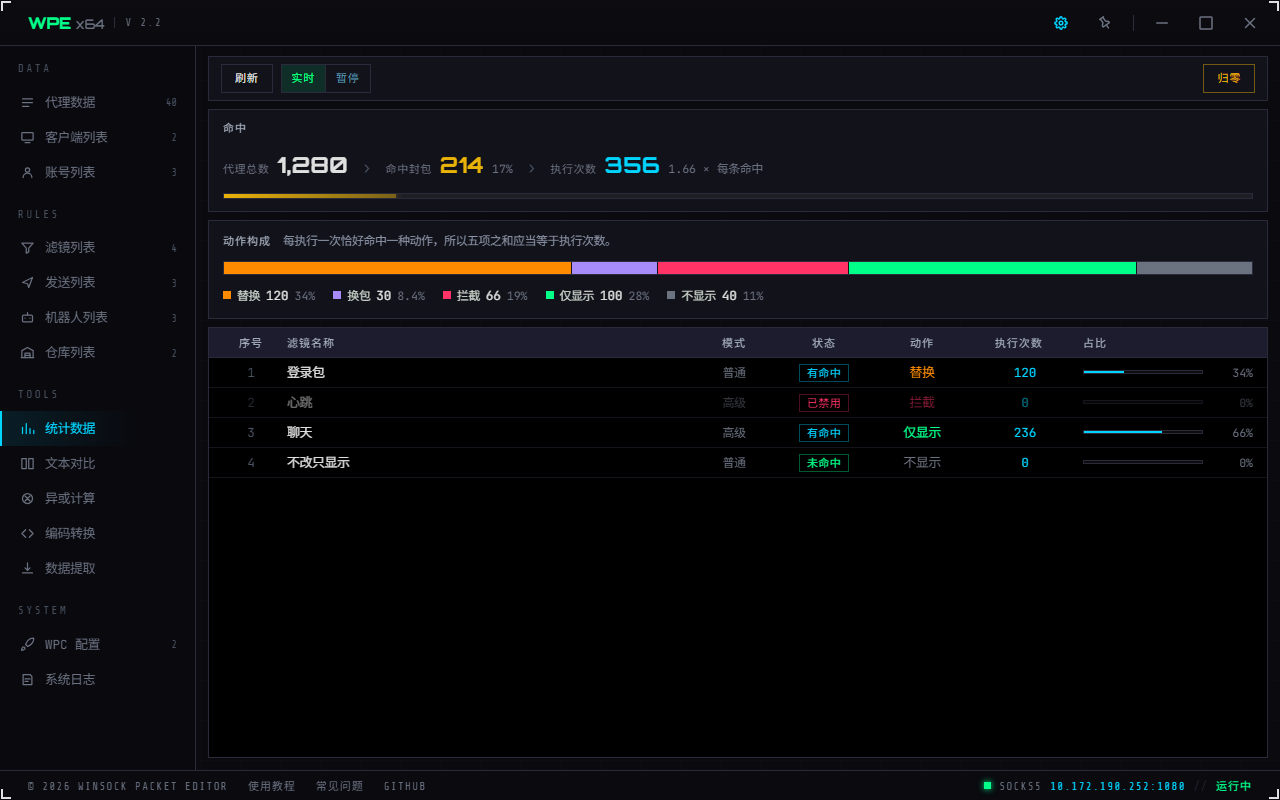This screenshot has width=1280, height=800.
Task: Click the 统计数据 bar chart icon
Action: pos(27,428)
